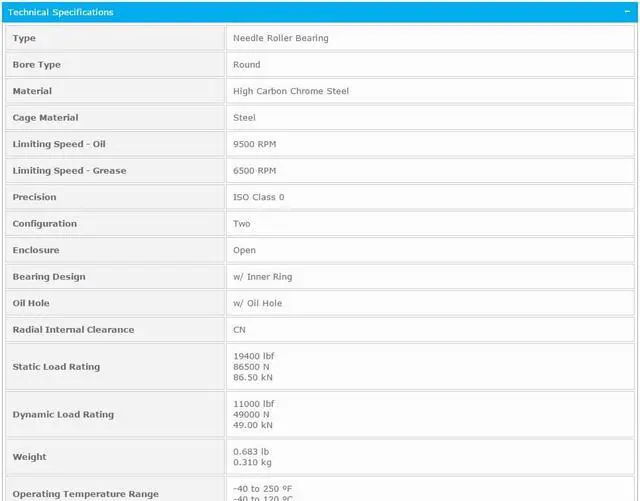Select the CN clearance value
640x501 pixels.
pyautogui.click(x=239, y=330)
